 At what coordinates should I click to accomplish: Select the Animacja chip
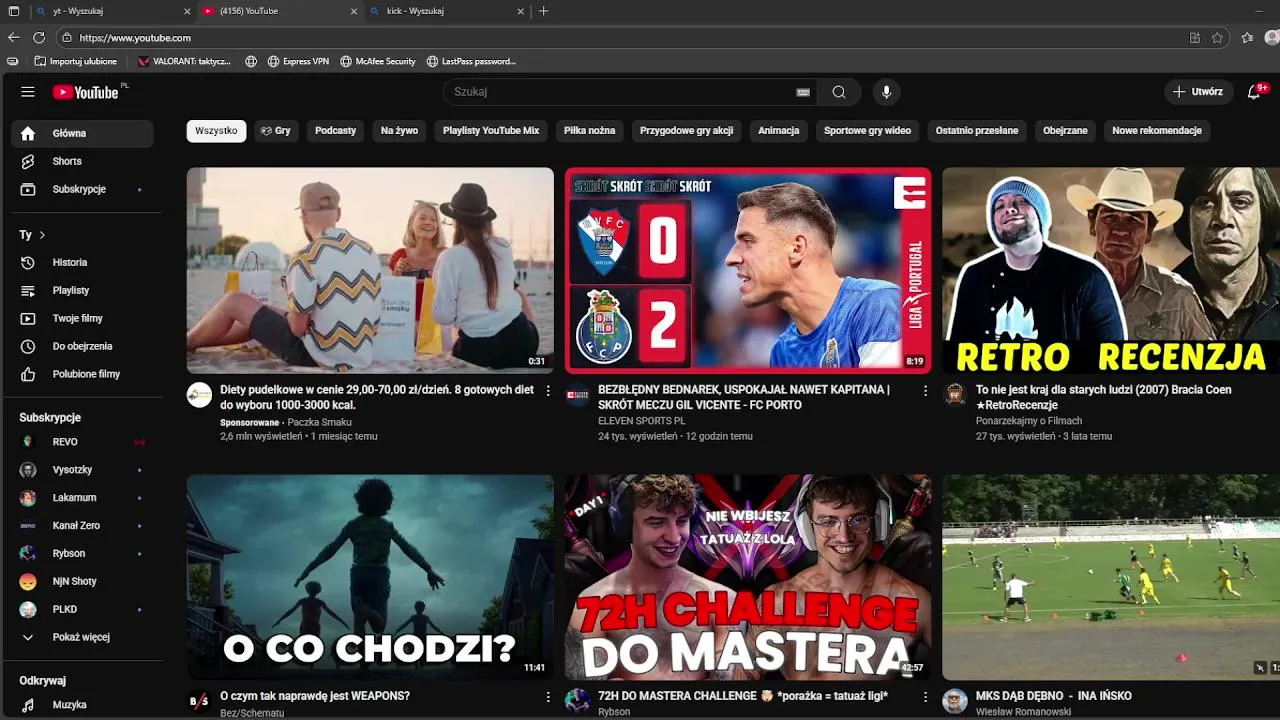tap(779, 131)
